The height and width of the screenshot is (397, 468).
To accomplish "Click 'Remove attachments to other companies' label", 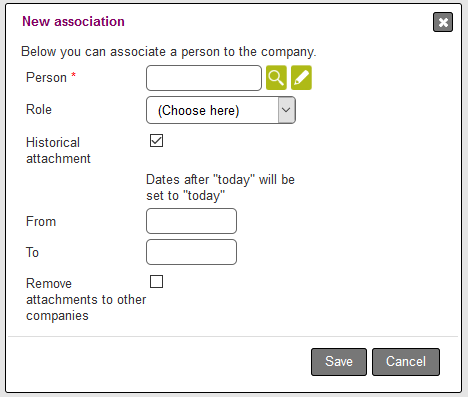I will 86,299.
